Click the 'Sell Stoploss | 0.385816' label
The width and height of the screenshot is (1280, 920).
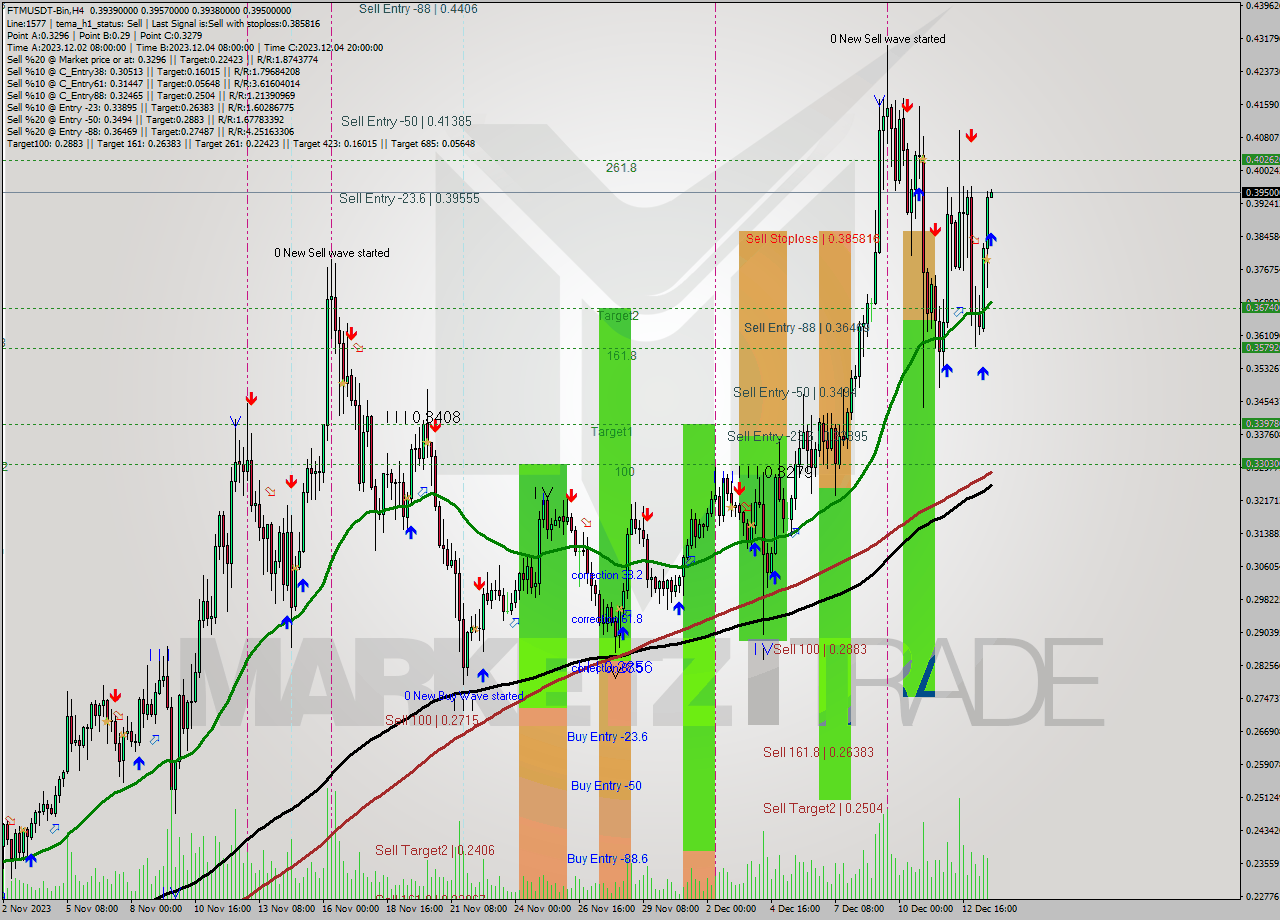tap(813, 238)
